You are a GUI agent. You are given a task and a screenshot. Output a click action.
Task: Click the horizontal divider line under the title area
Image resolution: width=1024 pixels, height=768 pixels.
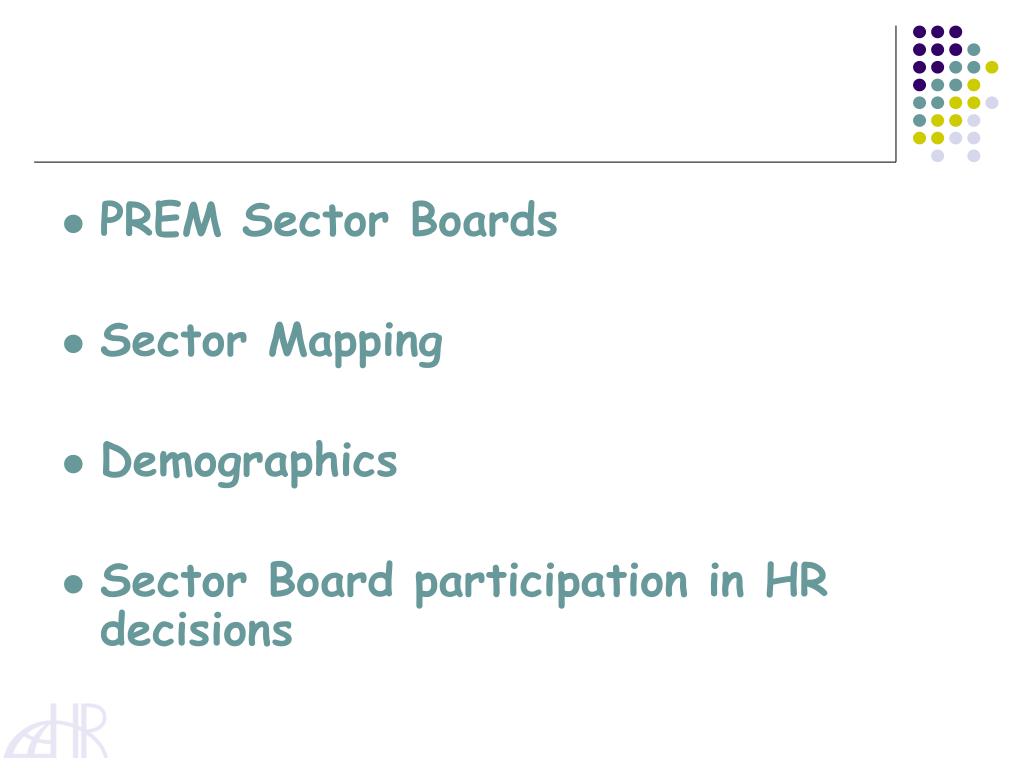tap(464, 161)
